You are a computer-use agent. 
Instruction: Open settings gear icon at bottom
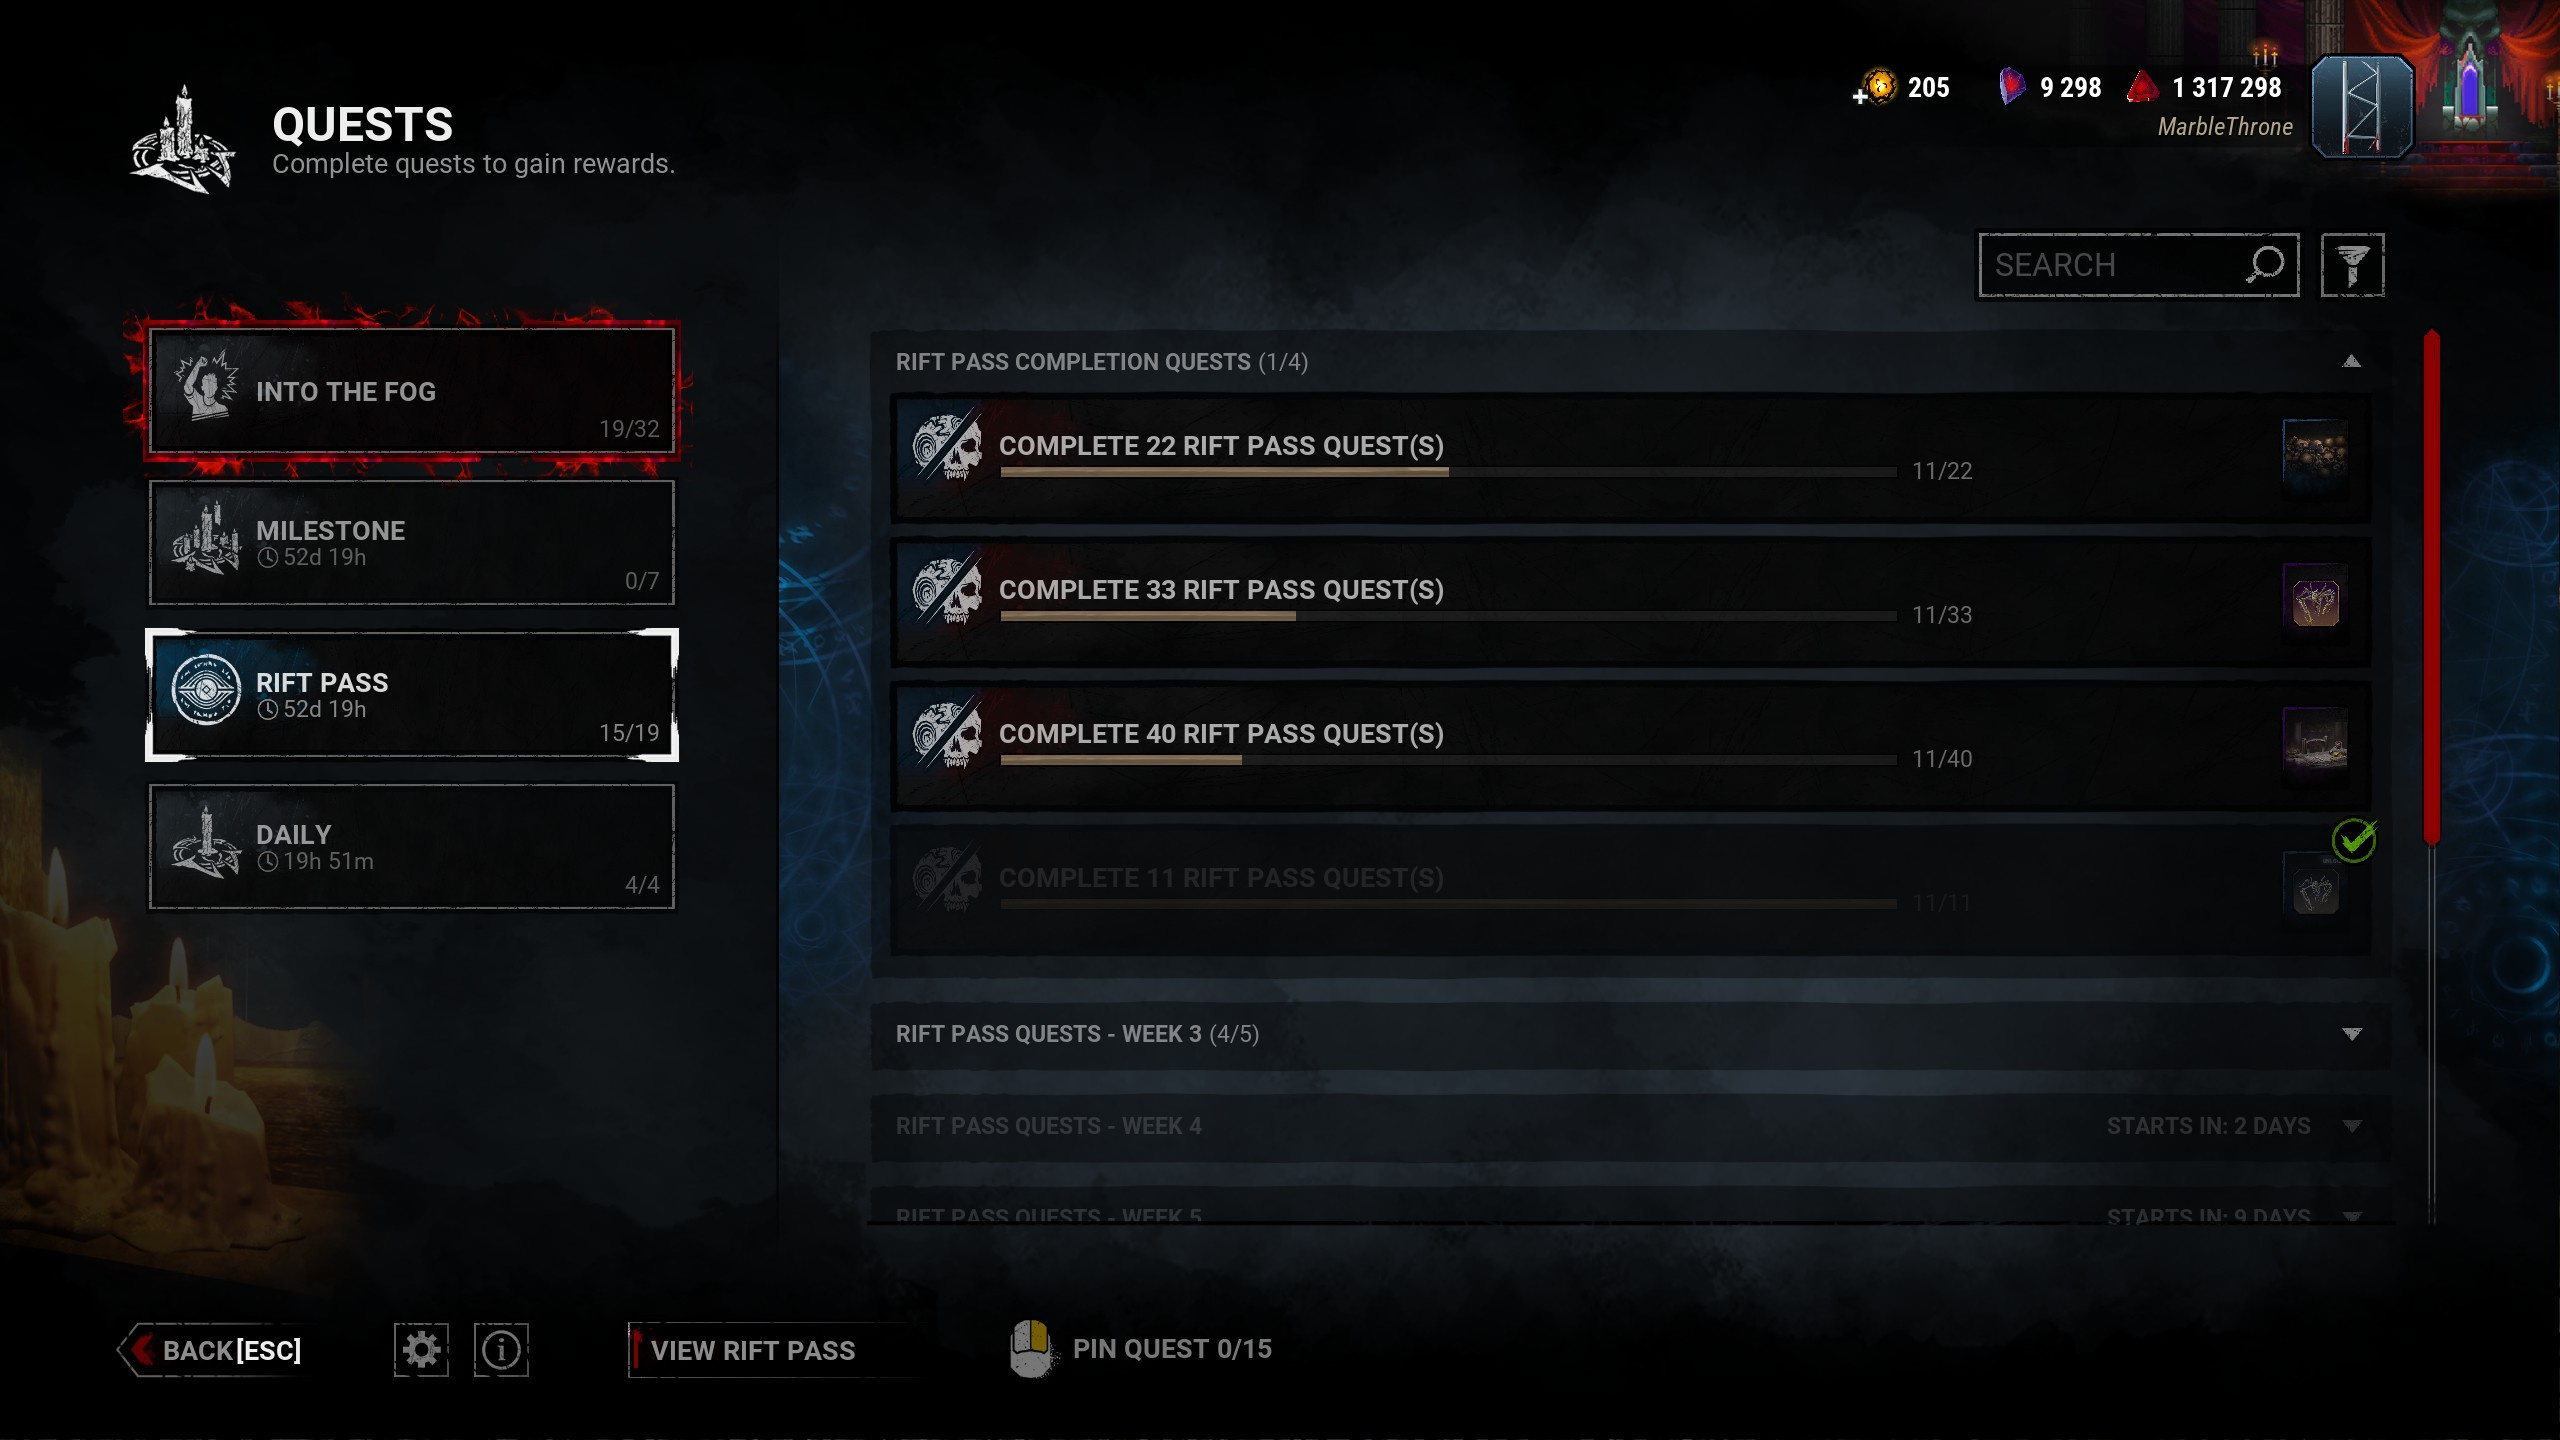pyautogui.click(x=421, y=1350)
